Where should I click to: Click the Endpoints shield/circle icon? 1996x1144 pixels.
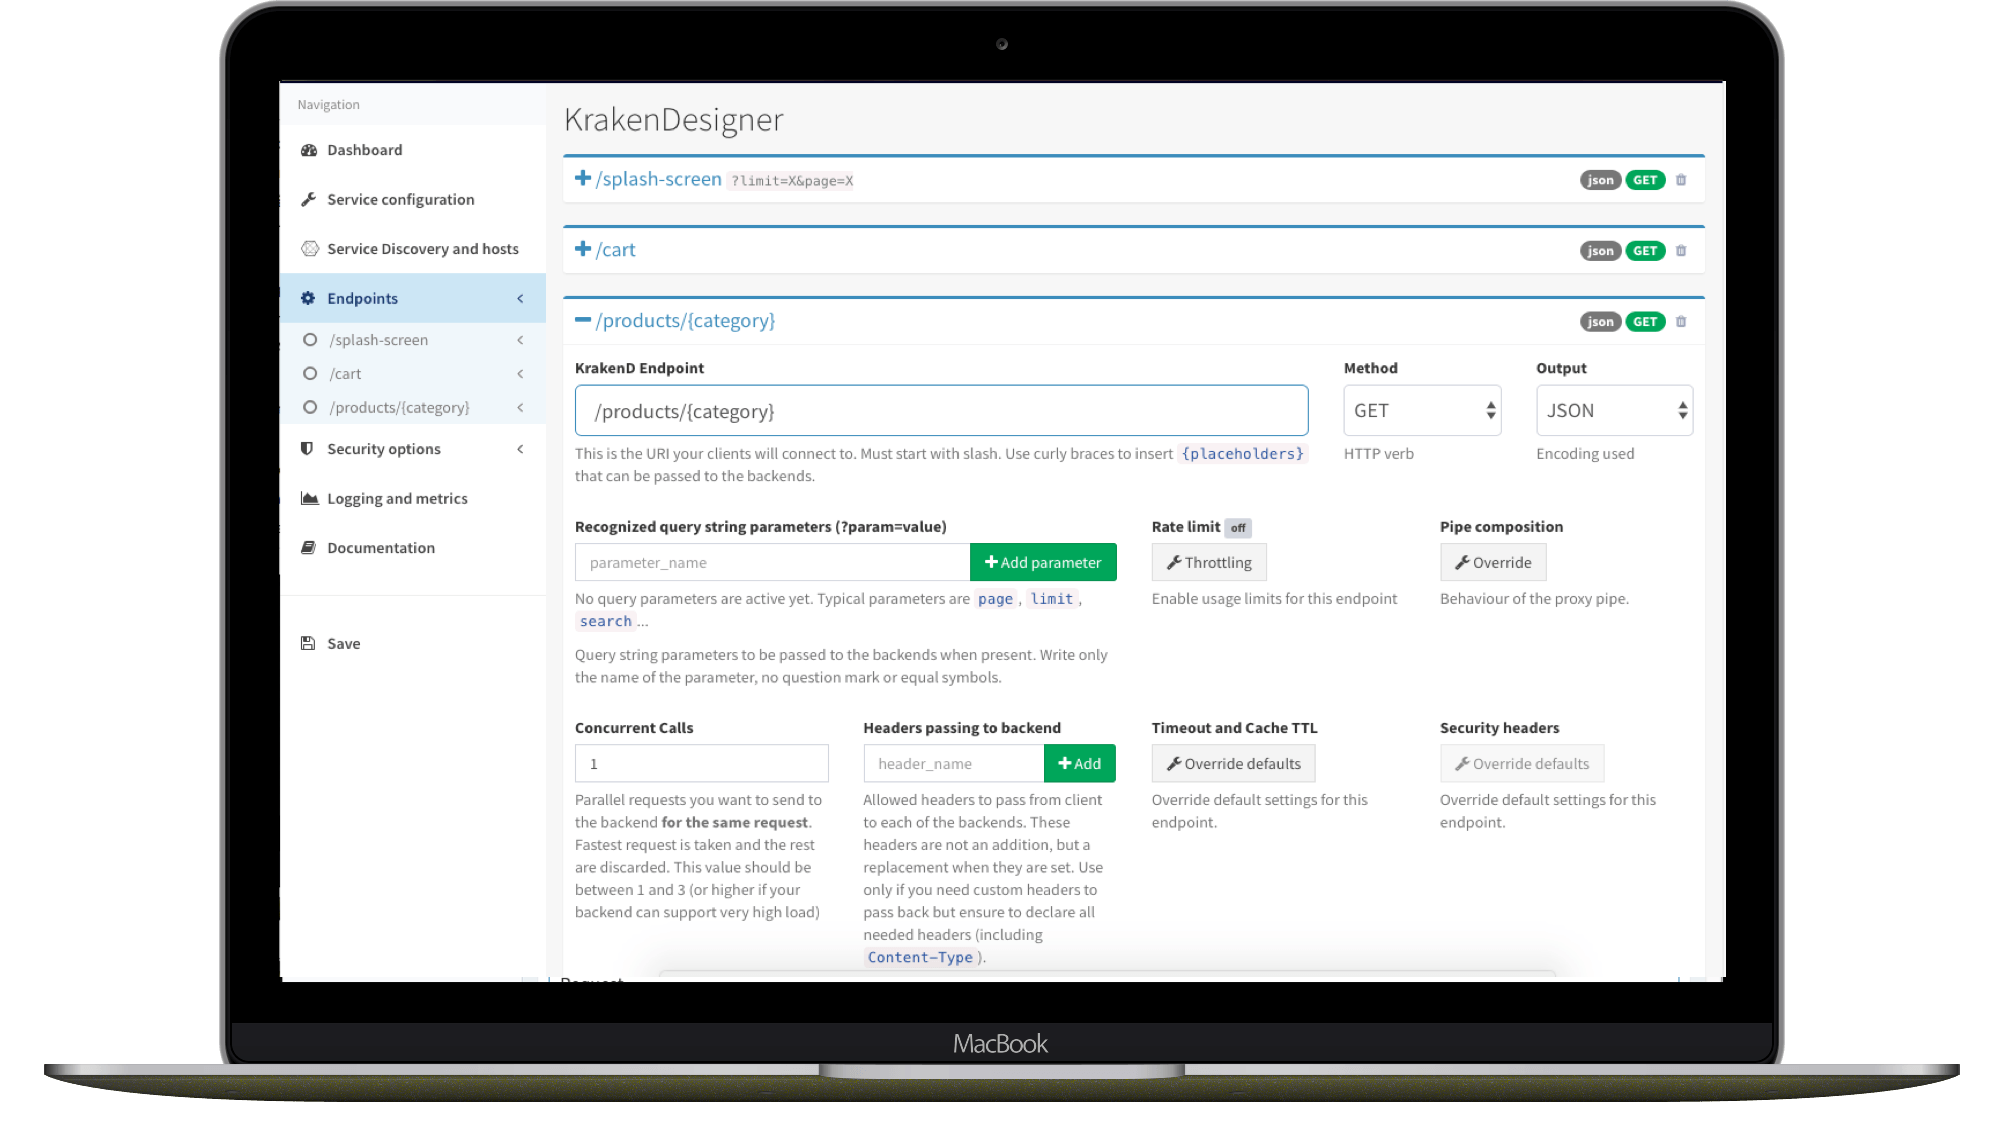(307, 297)
